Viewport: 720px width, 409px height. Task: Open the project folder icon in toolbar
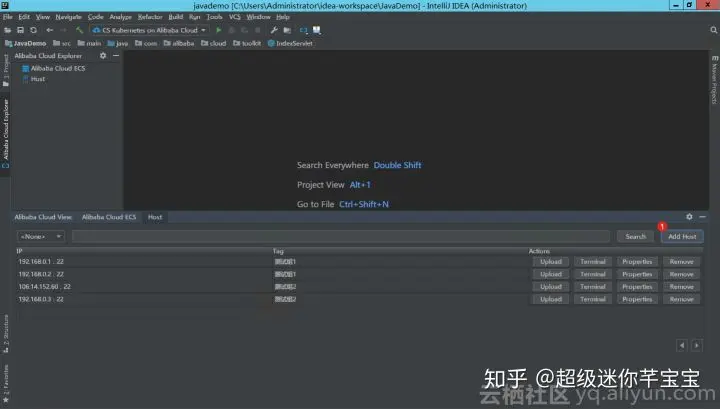(7, 30)
